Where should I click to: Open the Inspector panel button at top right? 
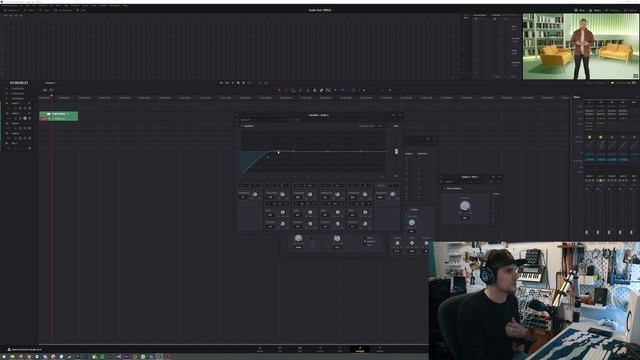point(631,10)
